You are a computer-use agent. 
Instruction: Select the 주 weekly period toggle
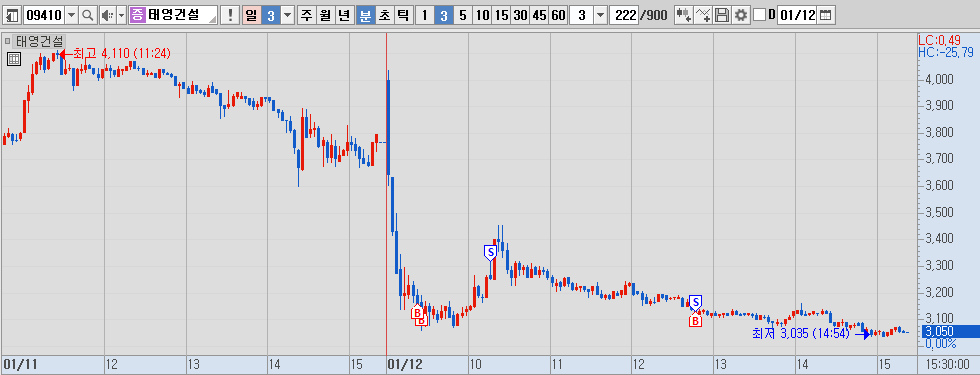(306, 16)
